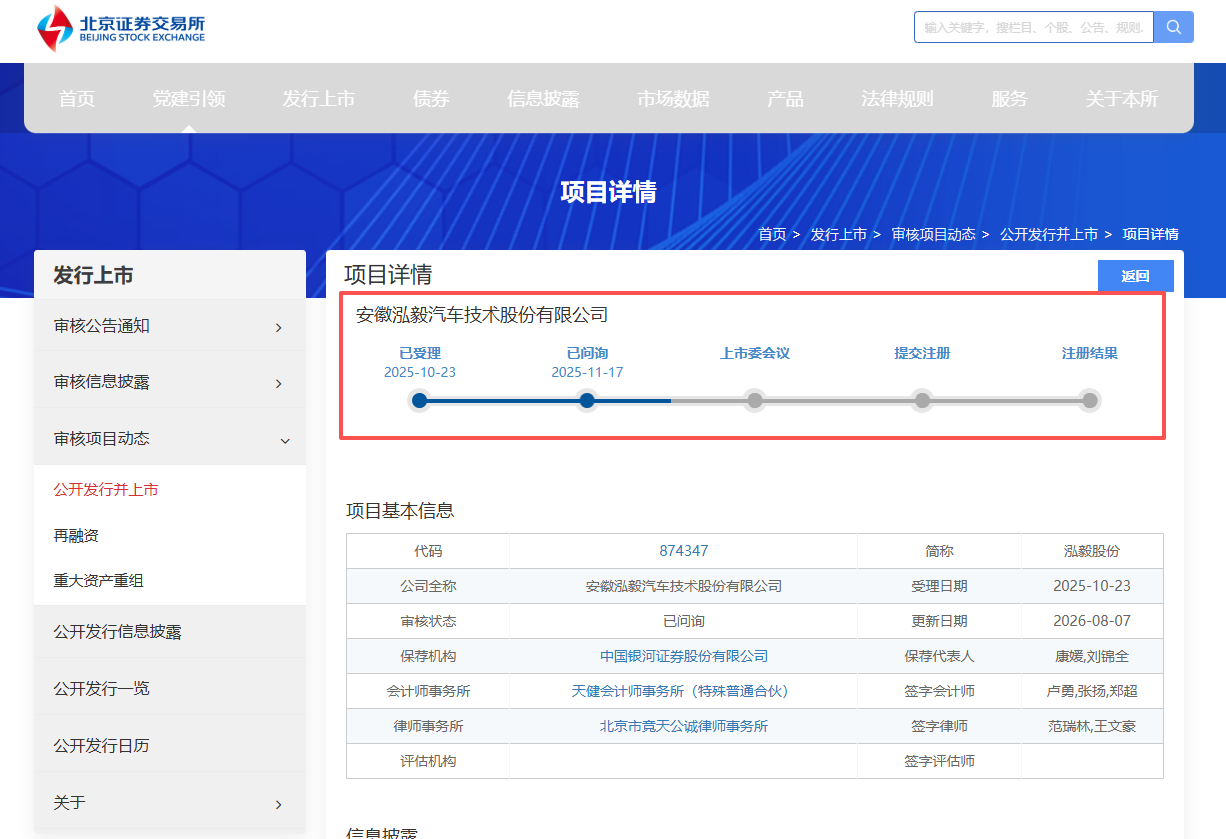1226x839 pixels.
Task: Click the 已受理 step label
Action: (x=420, y=353)
